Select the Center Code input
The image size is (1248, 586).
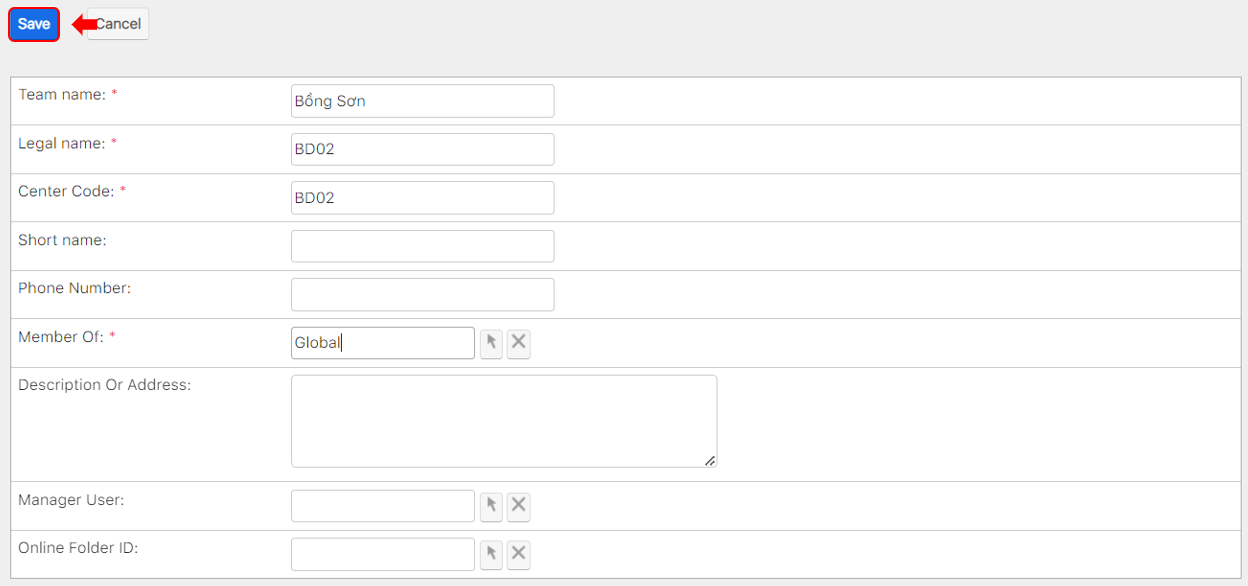(422, 198)
